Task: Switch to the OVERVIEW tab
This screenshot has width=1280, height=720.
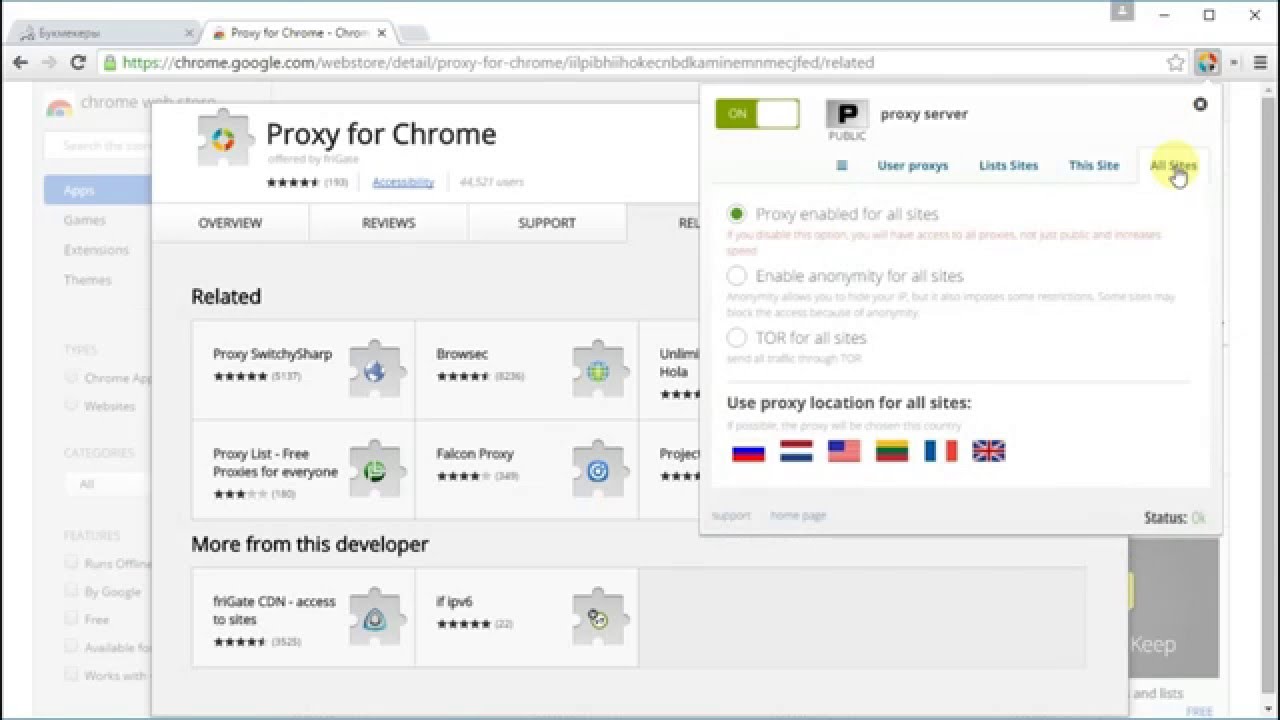Action: [230, 223]
